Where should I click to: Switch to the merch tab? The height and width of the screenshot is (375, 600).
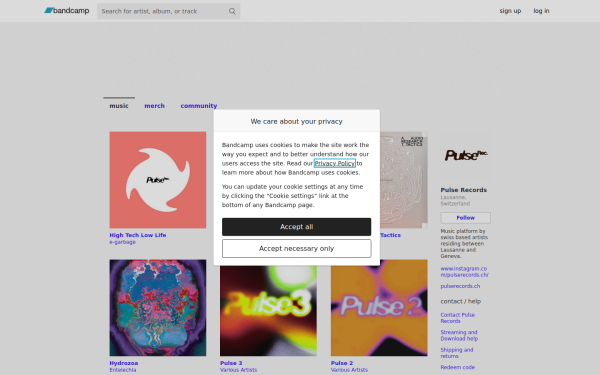[155, 106]
